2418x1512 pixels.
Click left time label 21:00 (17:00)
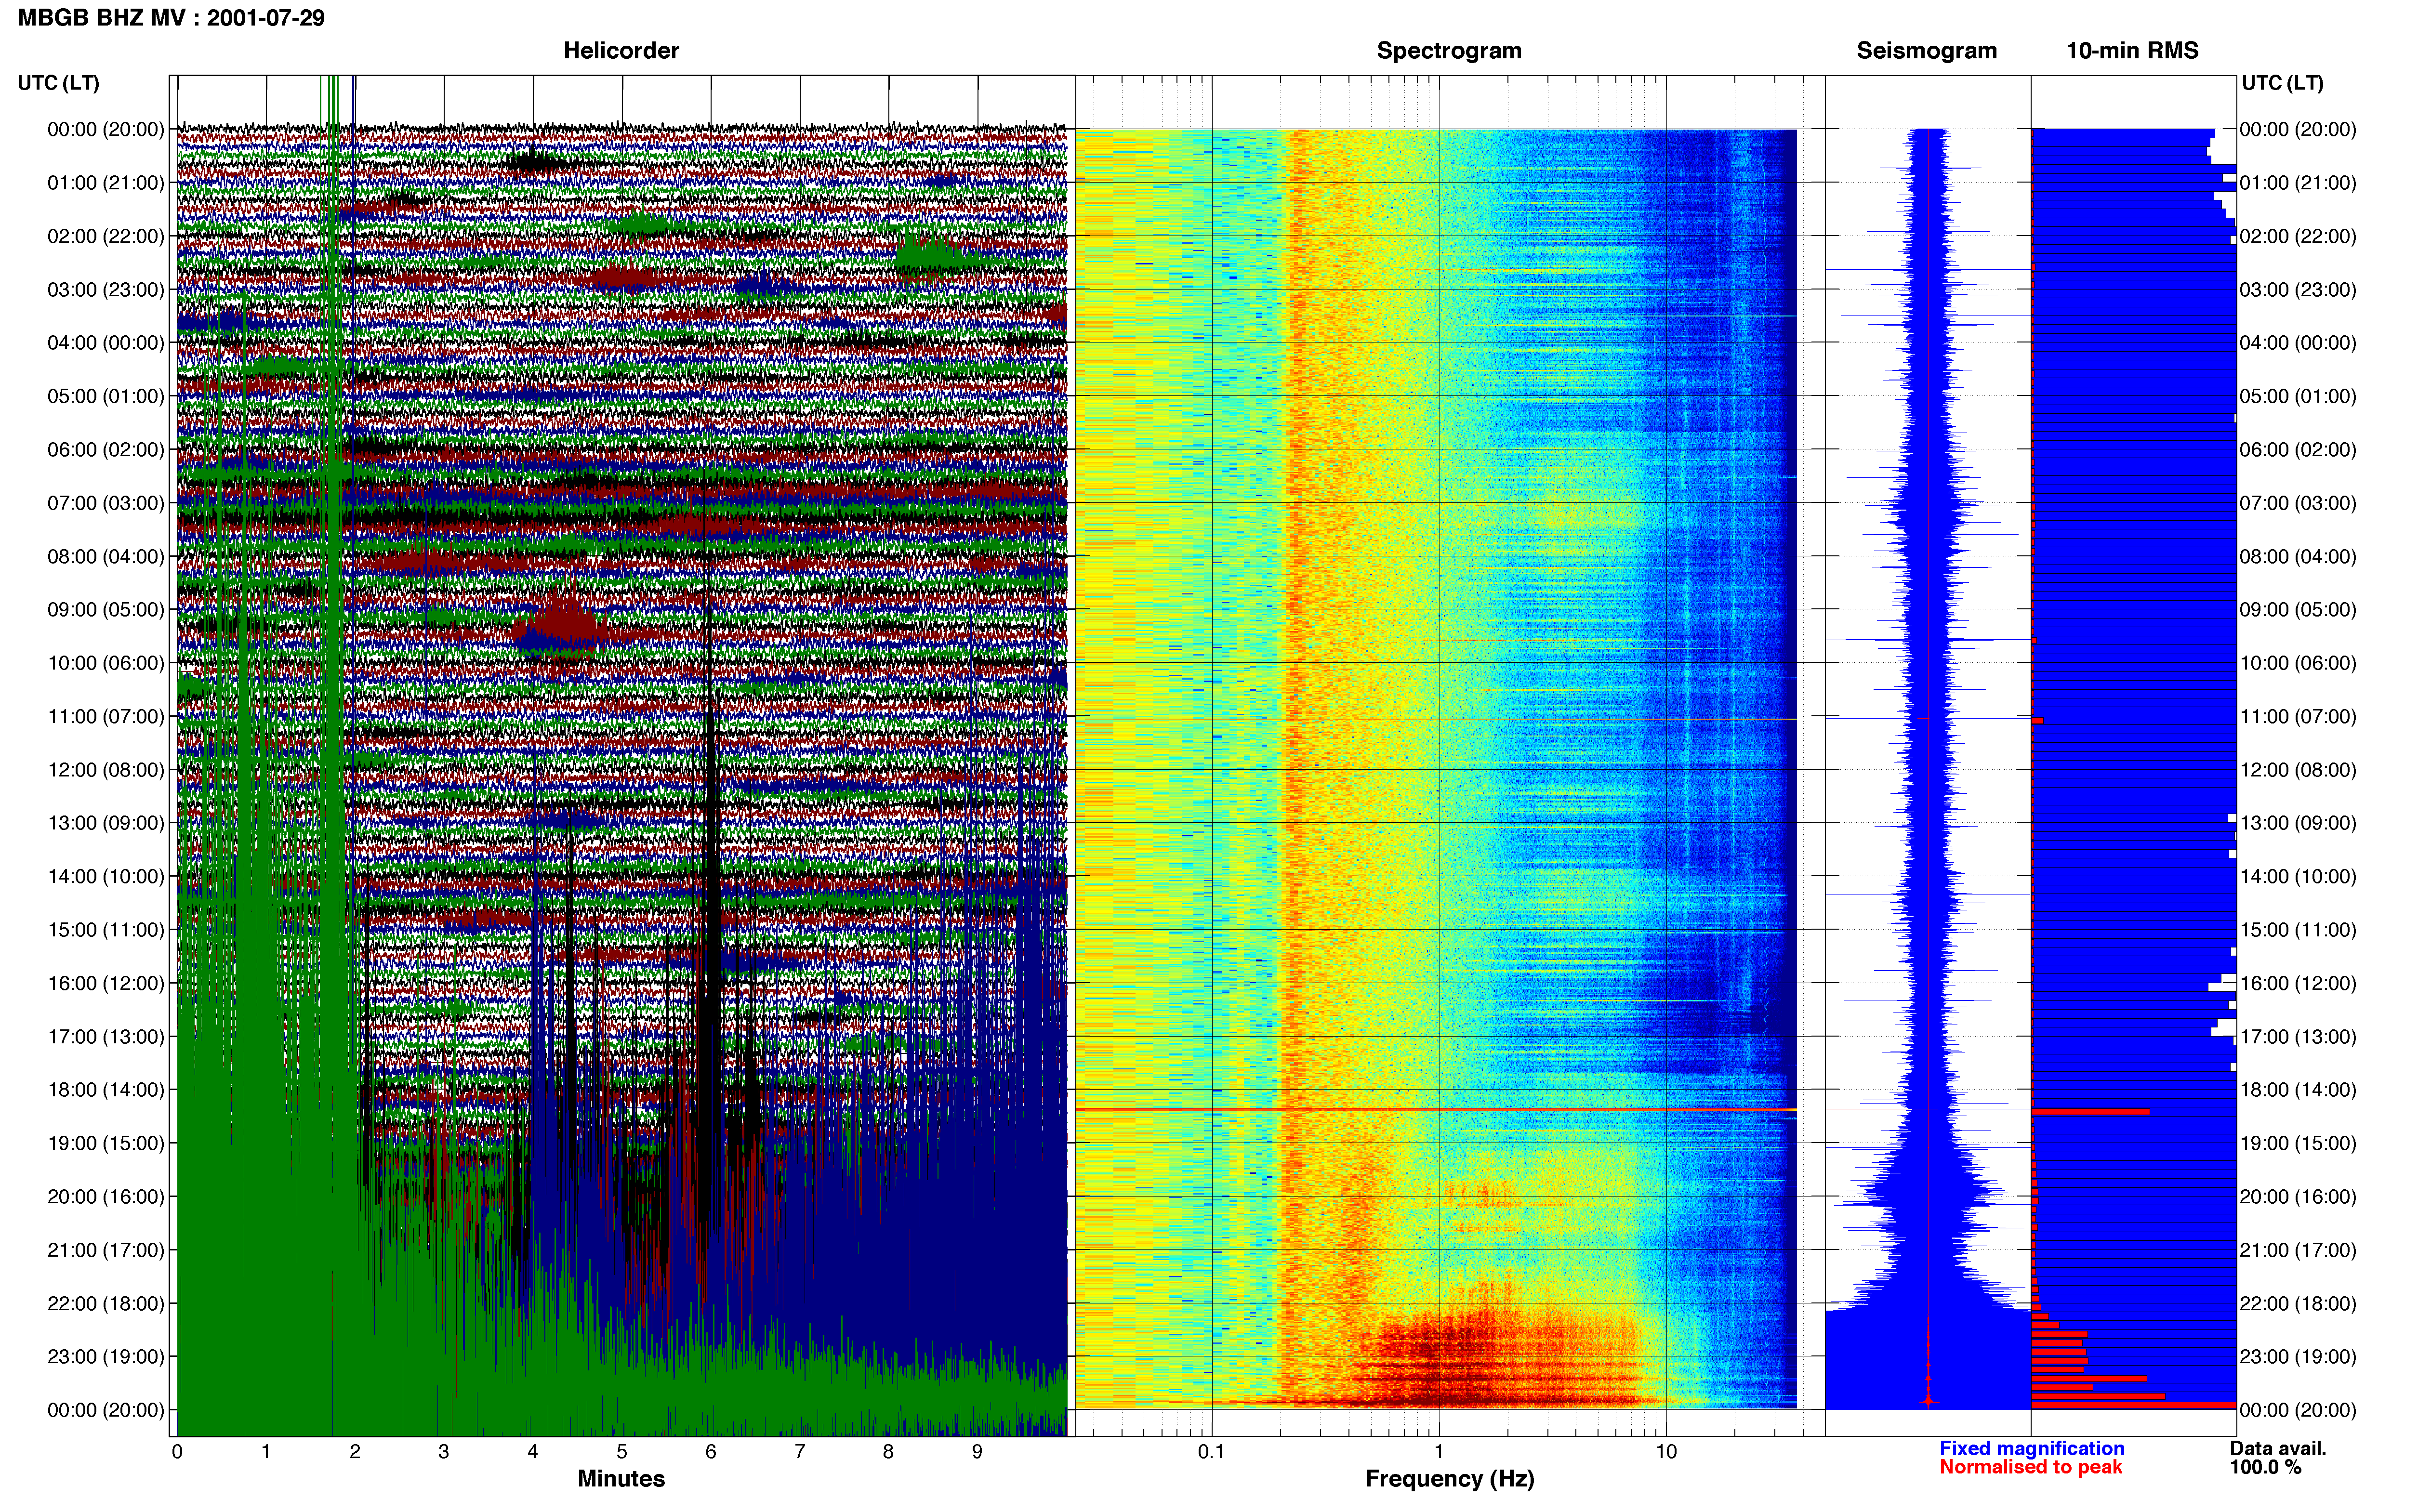coord(106,1250)
